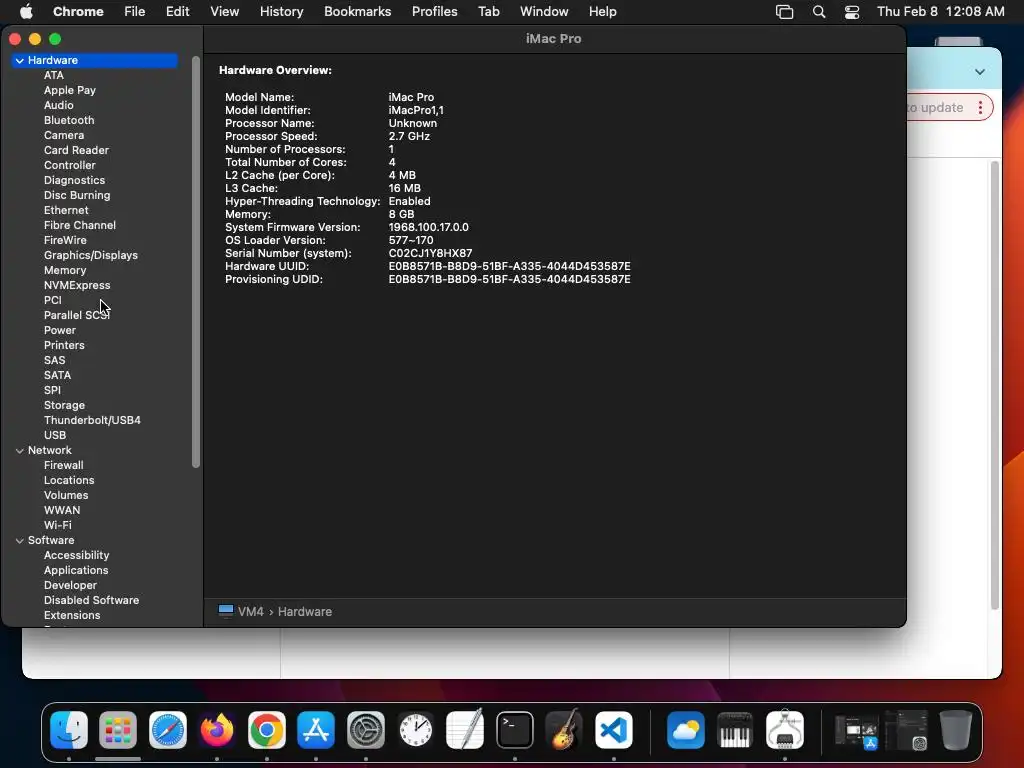Open the piano keyboard app in dock
Image resolution: width=1024 pixels, height=768 pixels.
(735, 729)
